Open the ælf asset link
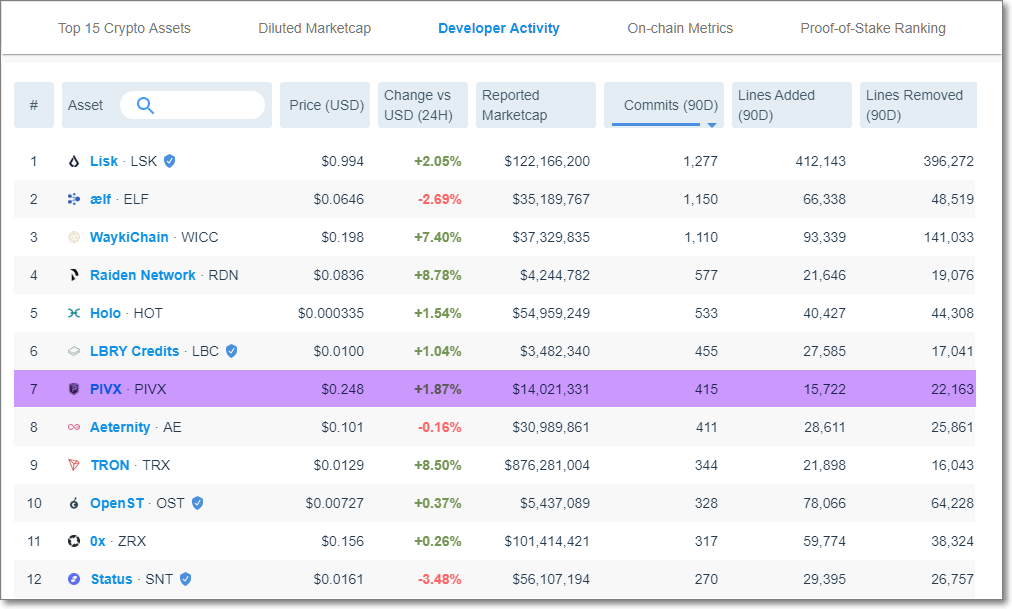Image resolution: width=1012 pixels, height=609 pixels. point(101,199)
